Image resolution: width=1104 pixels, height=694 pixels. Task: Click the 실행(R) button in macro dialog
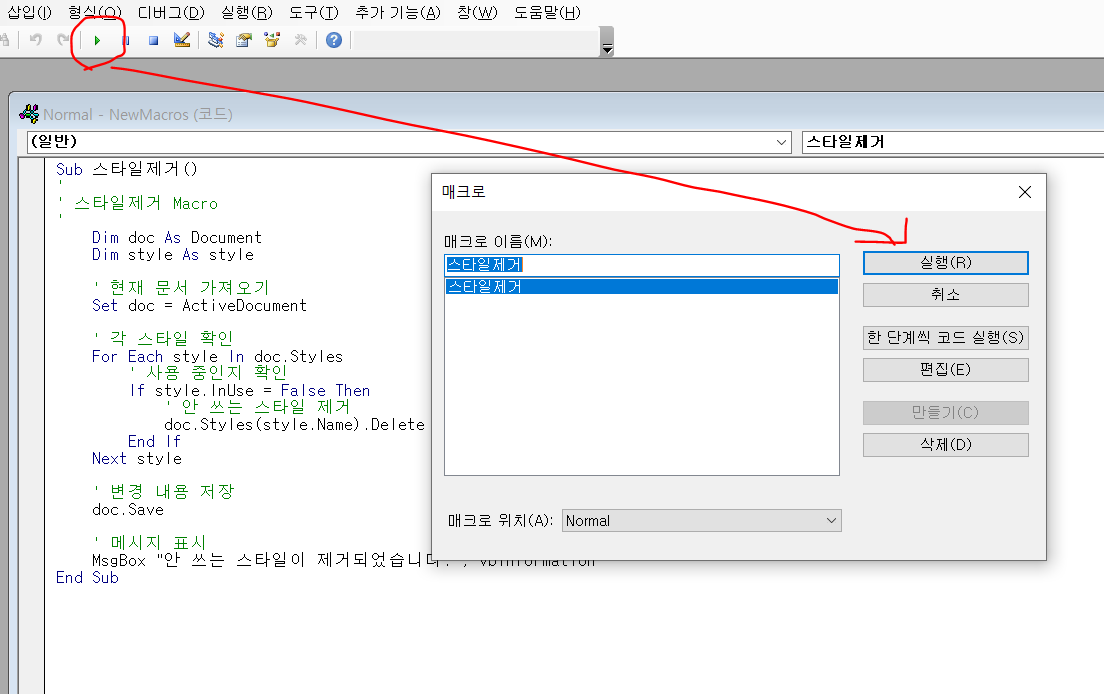[x=946, y=263]
